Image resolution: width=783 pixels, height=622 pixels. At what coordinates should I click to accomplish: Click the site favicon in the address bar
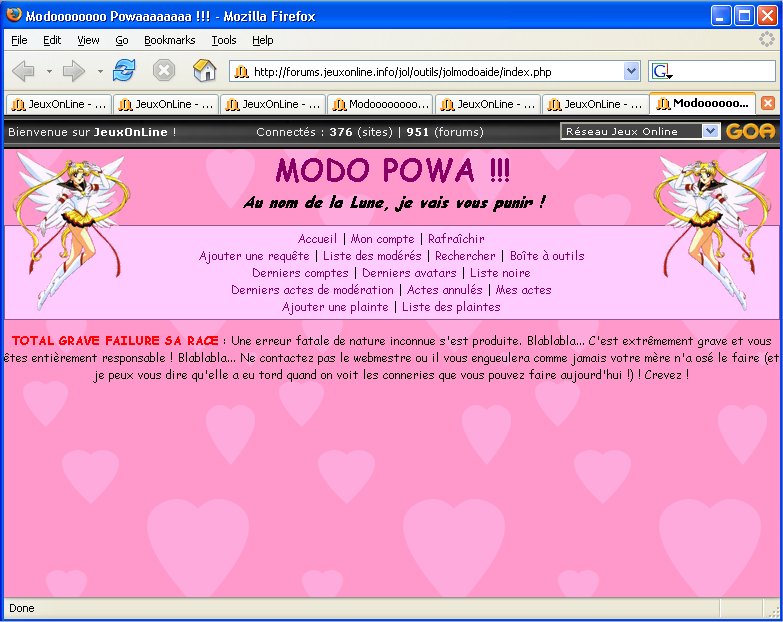pyautogui.click(x=242, y=72)
